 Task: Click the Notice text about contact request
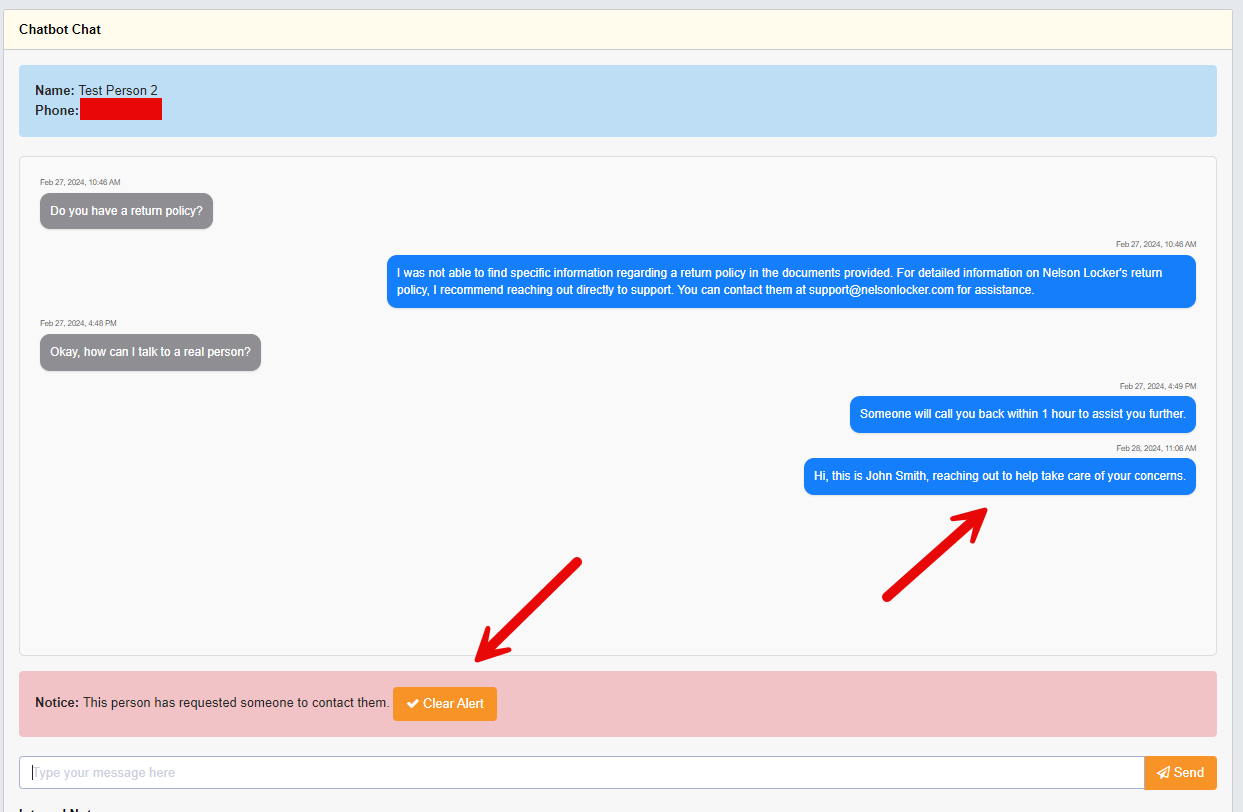pos(212,703)
